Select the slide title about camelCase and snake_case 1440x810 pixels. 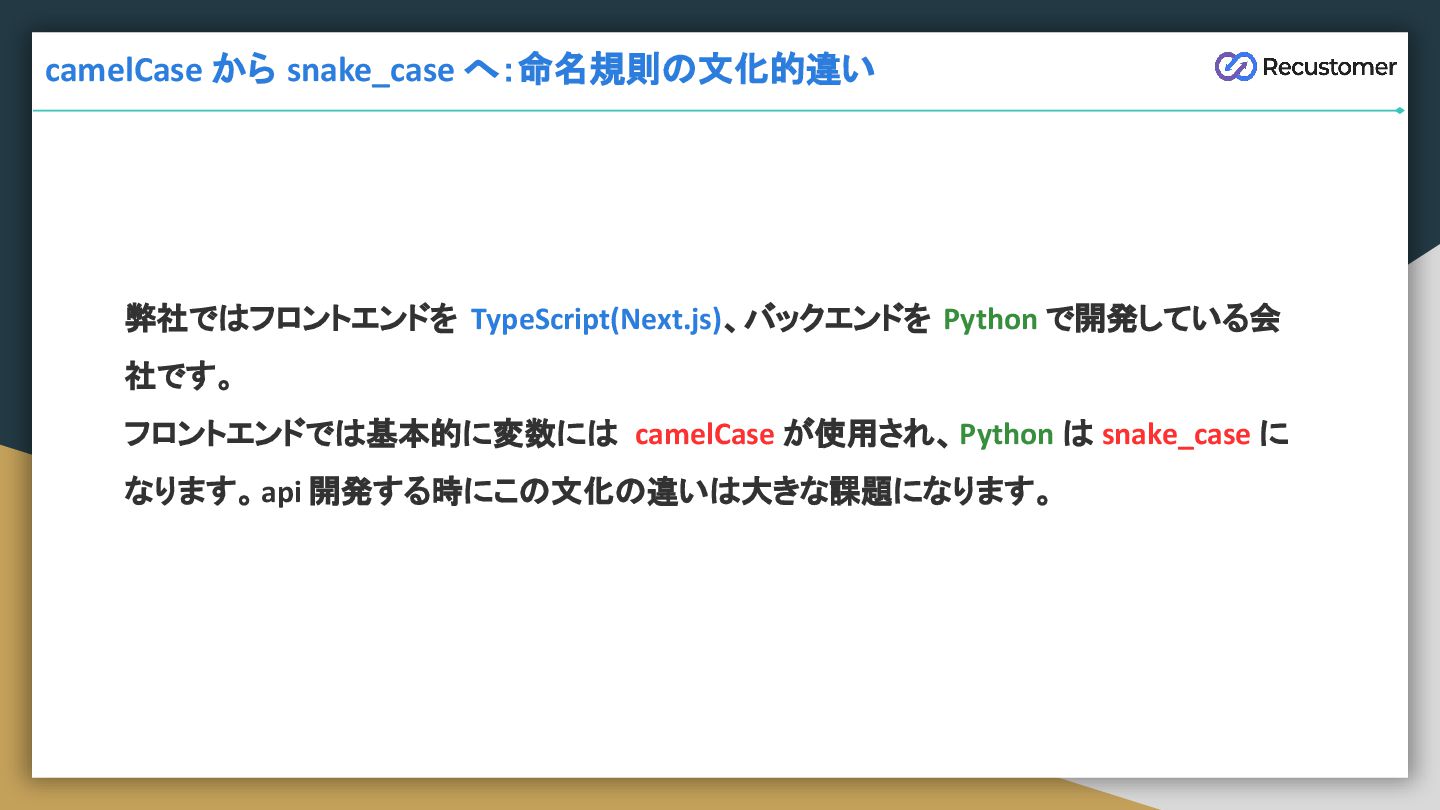pos(460,70)
